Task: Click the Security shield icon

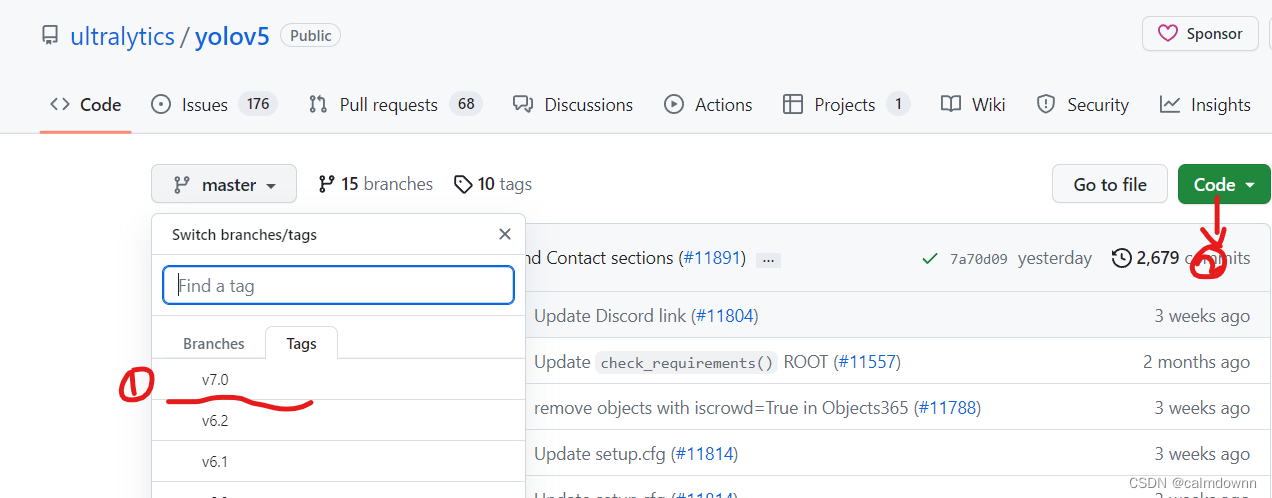Action: coord(1046,104)
